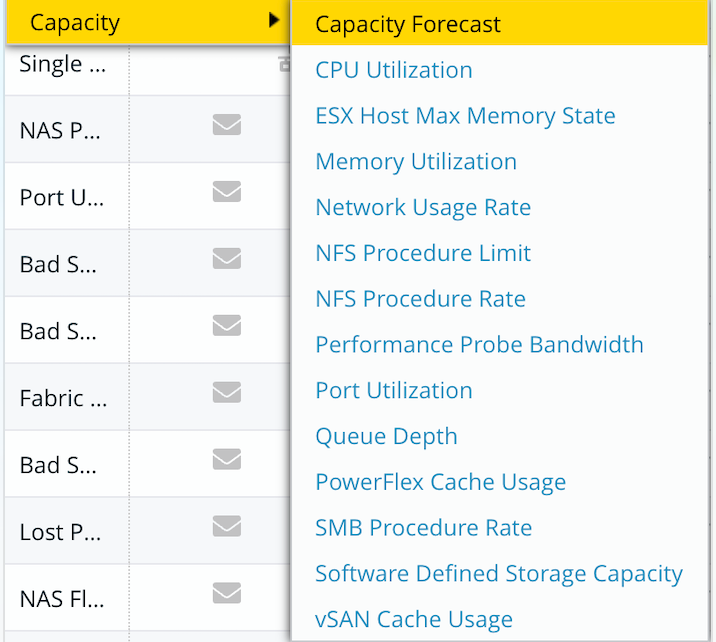Click the envelope icon in the Lost P... row

point(227,526)
